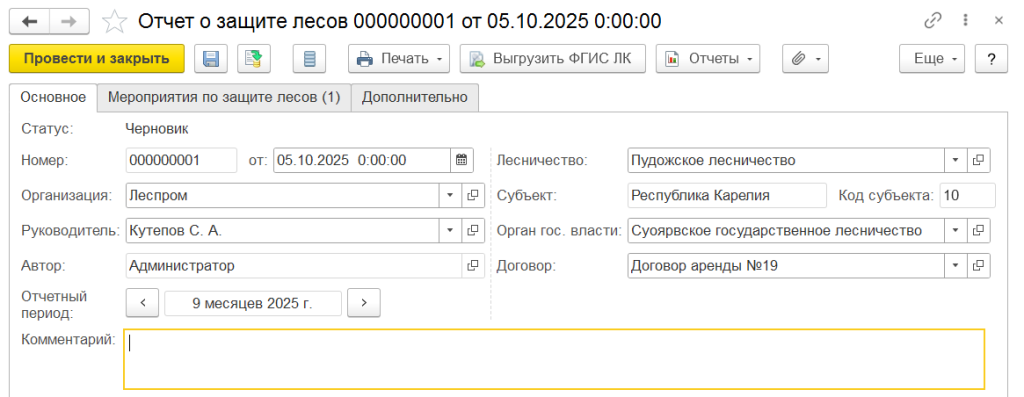Click the 9 месяцев 2025 г. period value
The height and width of the screenshot is (397, 1024).
[x=253, y=303]
